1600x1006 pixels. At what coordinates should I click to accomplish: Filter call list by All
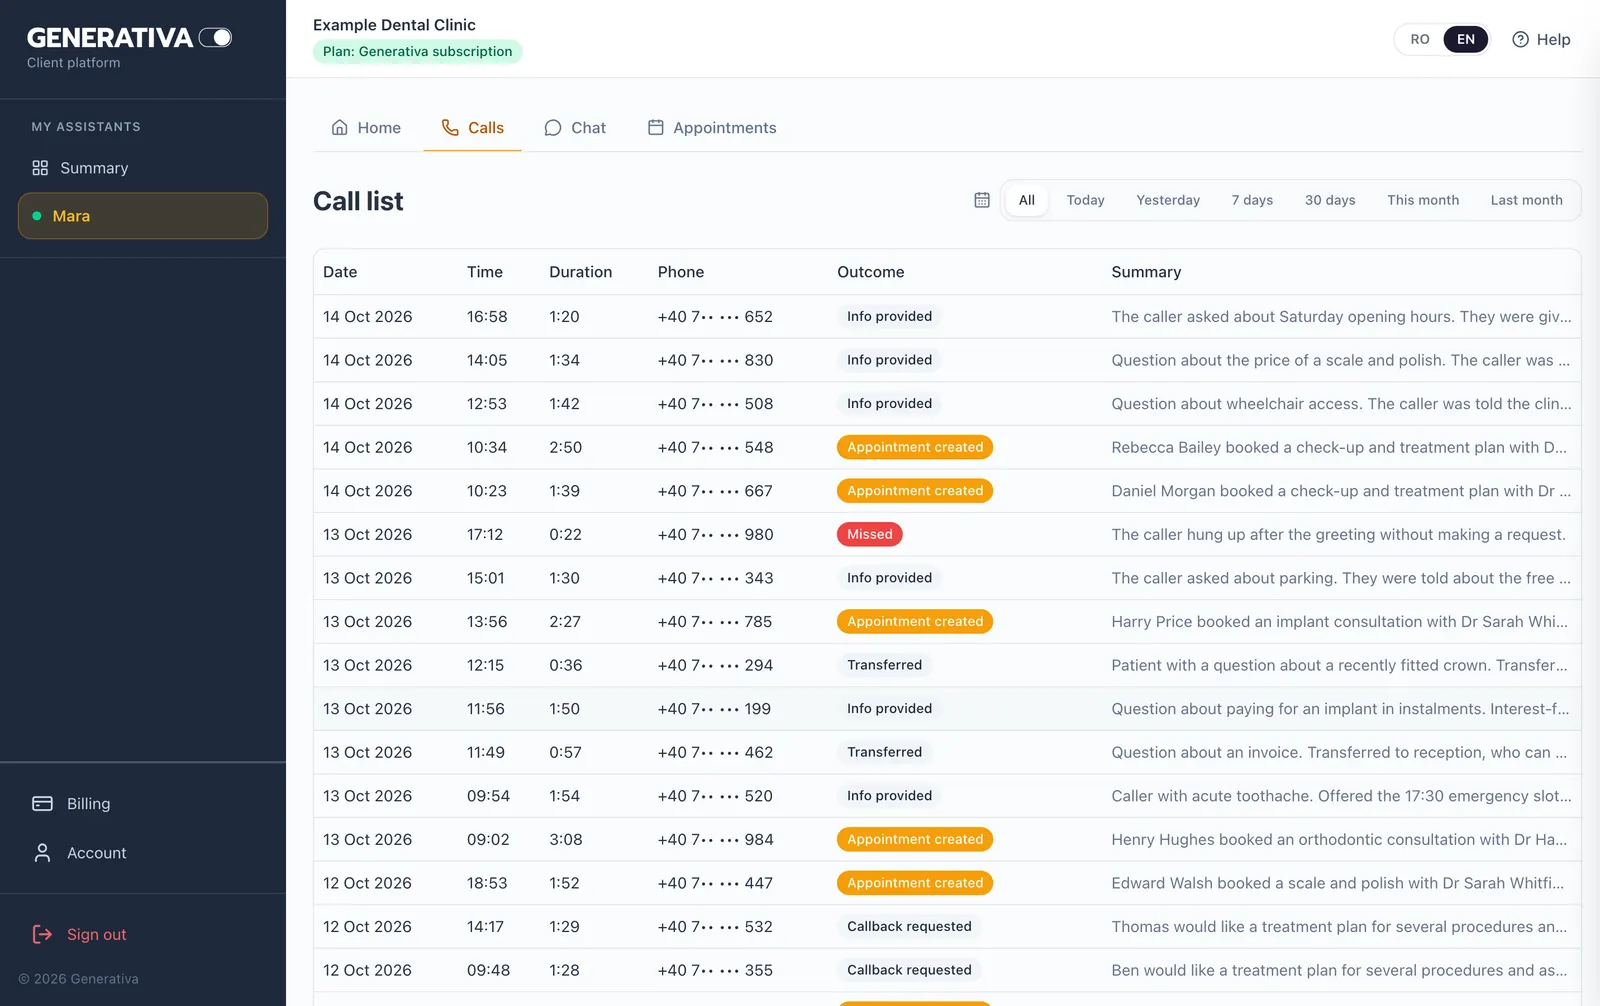pyautogui.click(x=1027, y=200)
